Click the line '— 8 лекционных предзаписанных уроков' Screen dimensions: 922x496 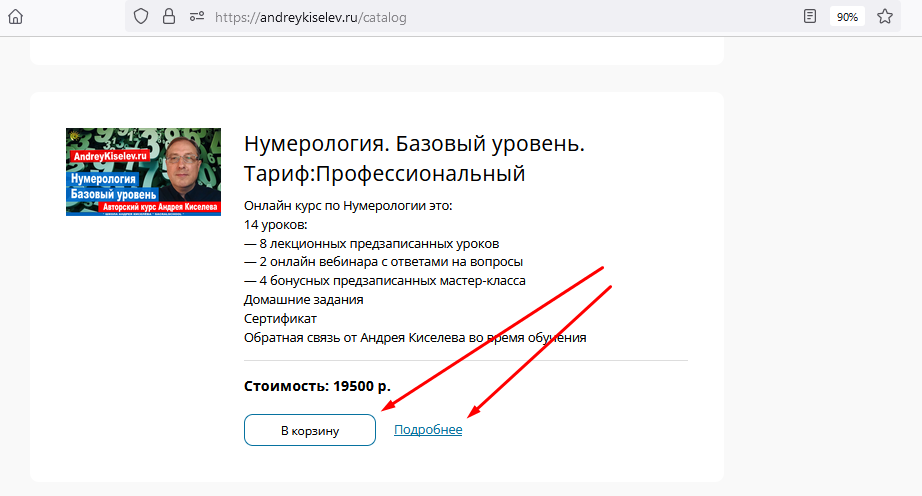click(x=372, y=243)
